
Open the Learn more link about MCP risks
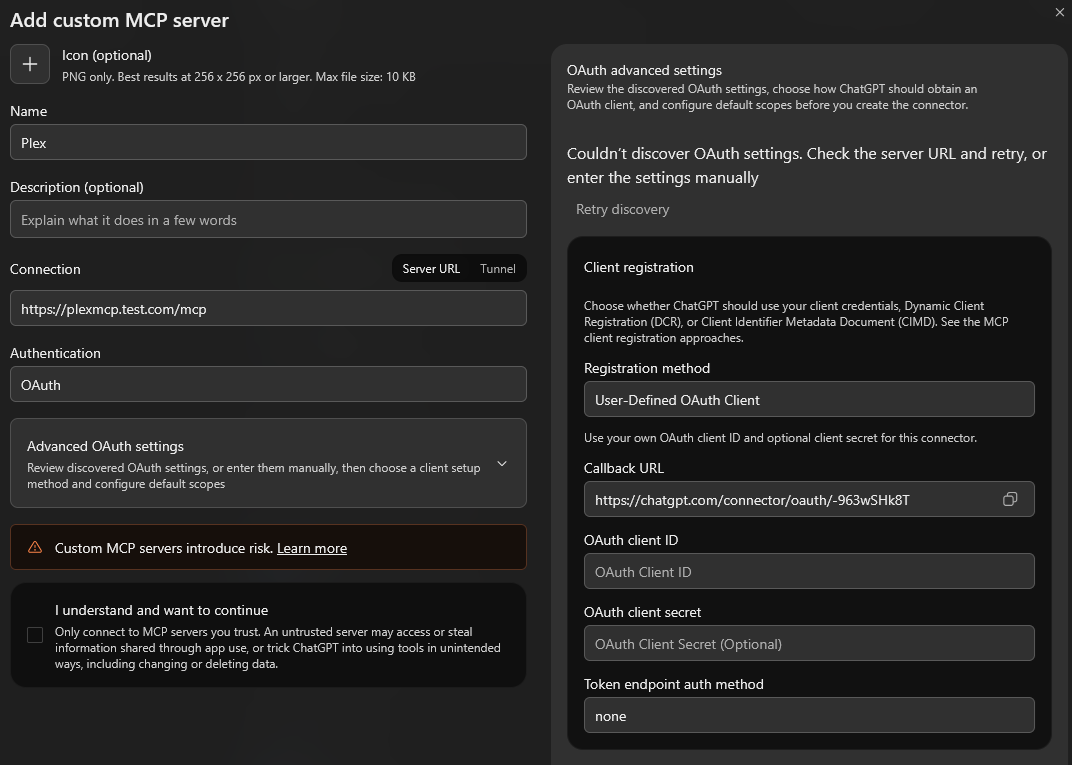point(312,548)
